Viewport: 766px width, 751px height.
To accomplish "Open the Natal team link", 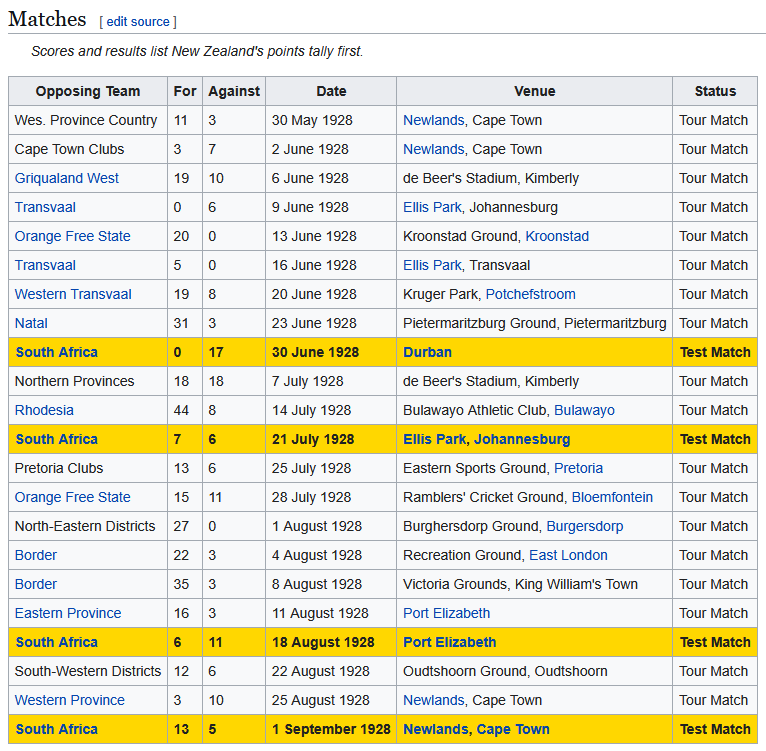I will pyautogui.click(x=31, y=323).
